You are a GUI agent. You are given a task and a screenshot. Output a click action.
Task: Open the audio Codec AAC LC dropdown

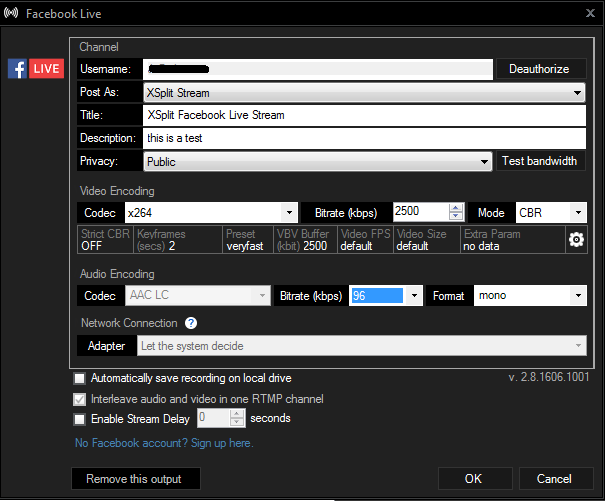[x=198, y=295]
